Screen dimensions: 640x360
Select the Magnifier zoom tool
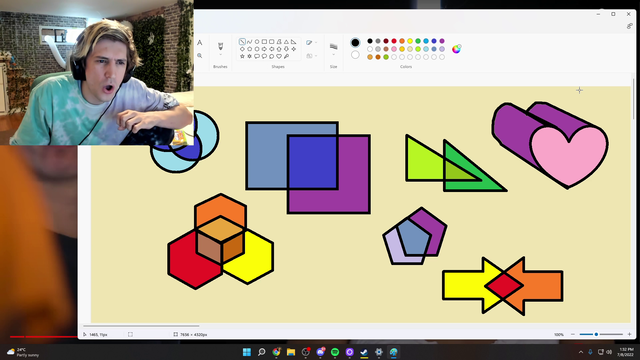[200, 56]
